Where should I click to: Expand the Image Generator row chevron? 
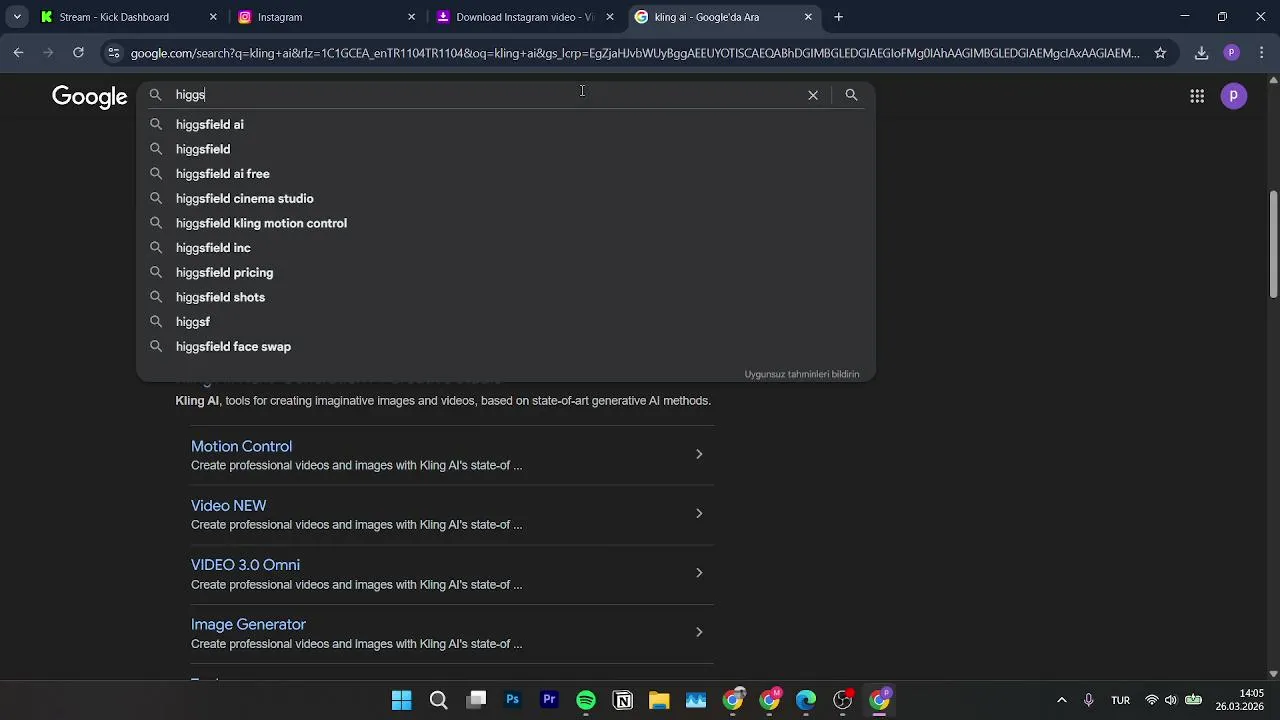699,632
